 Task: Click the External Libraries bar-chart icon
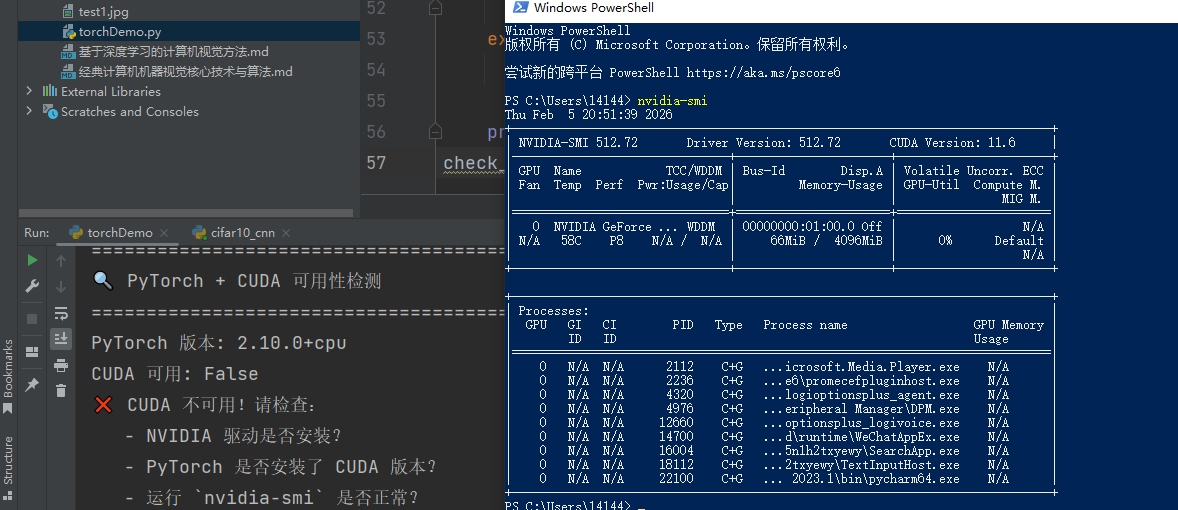point(50,91)
